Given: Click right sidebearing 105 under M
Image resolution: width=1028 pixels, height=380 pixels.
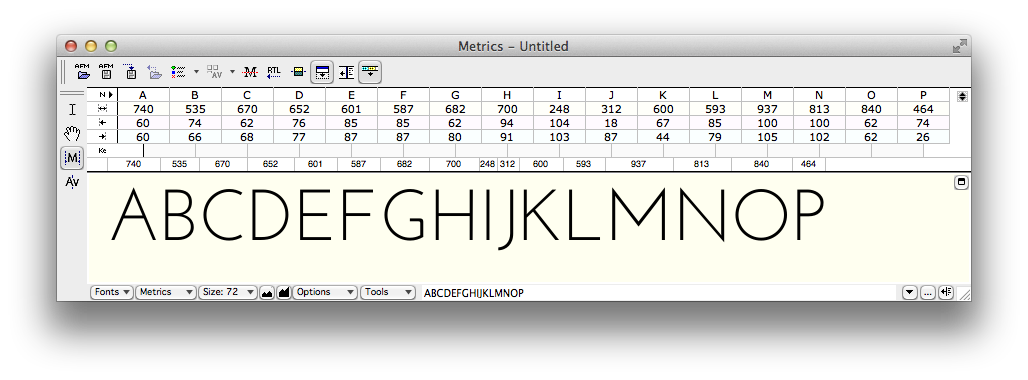Looking at the screenshot, I should point(767,136).
